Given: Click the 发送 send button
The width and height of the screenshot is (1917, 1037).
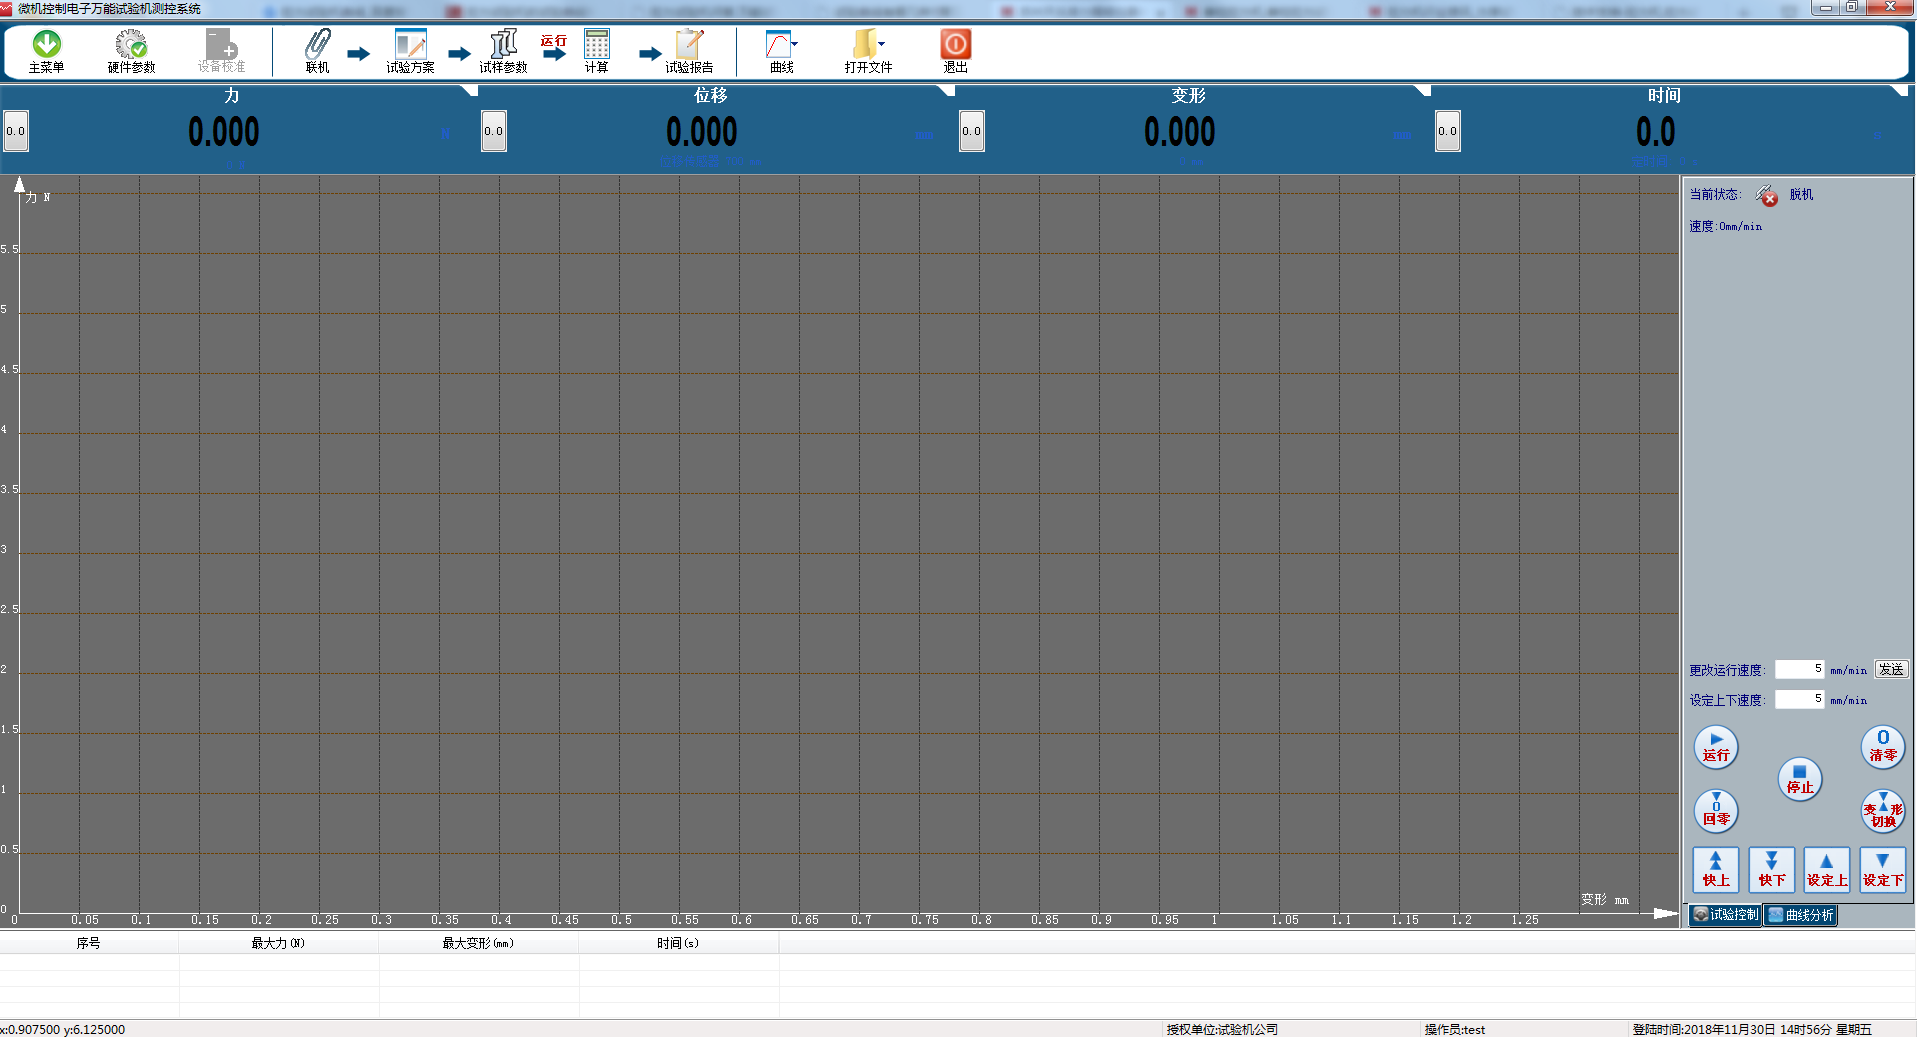Looking at the screenshot, I should [x=1890, y=670].
